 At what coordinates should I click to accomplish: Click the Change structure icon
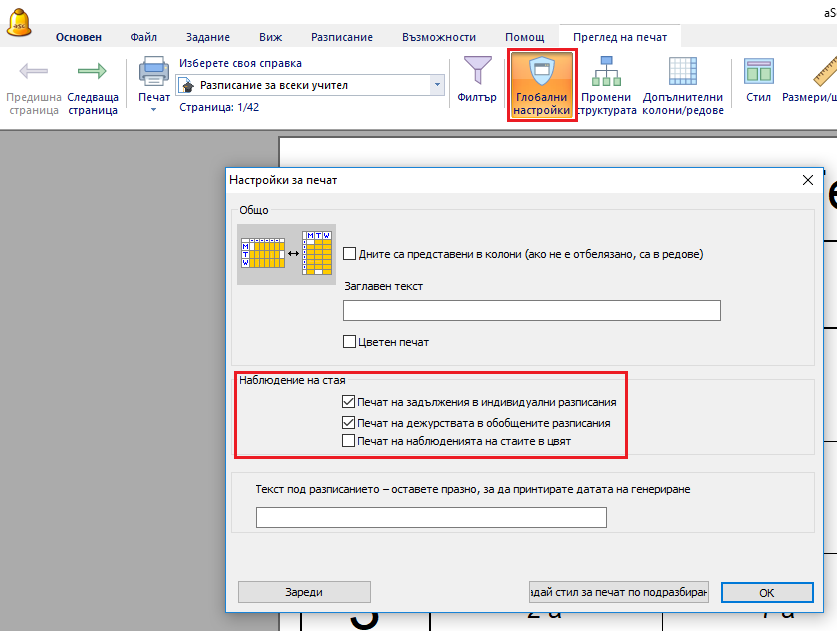pos(606,72)
